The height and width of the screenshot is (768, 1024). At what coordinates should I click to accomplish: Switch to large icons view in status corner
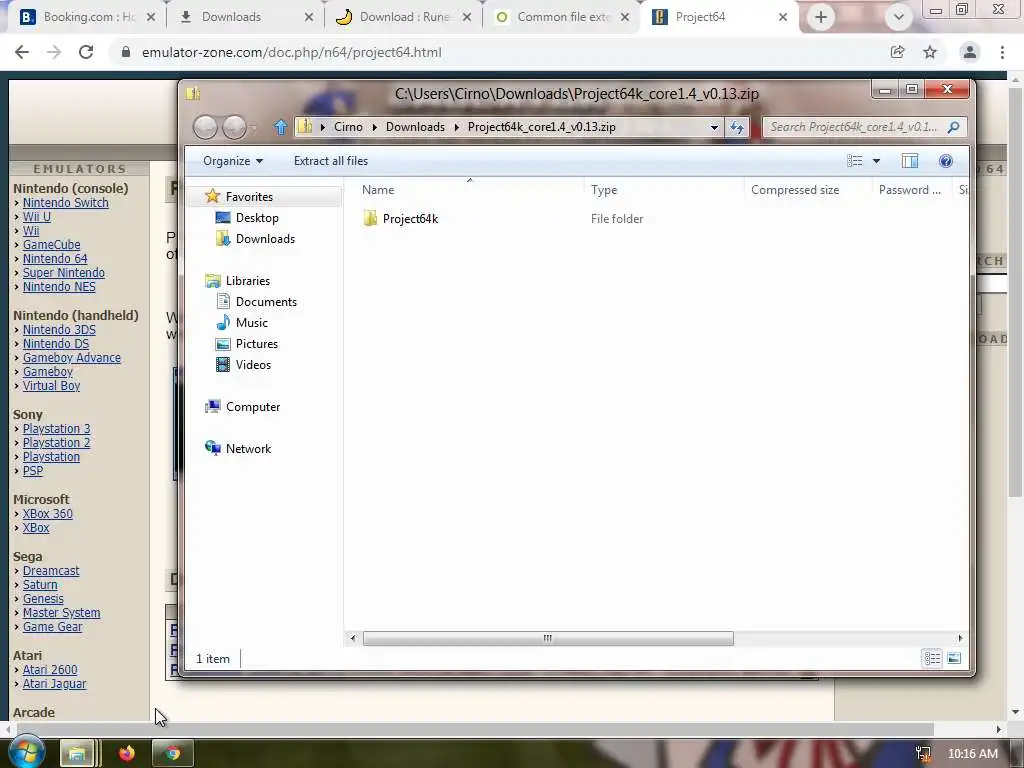[954, 658]
